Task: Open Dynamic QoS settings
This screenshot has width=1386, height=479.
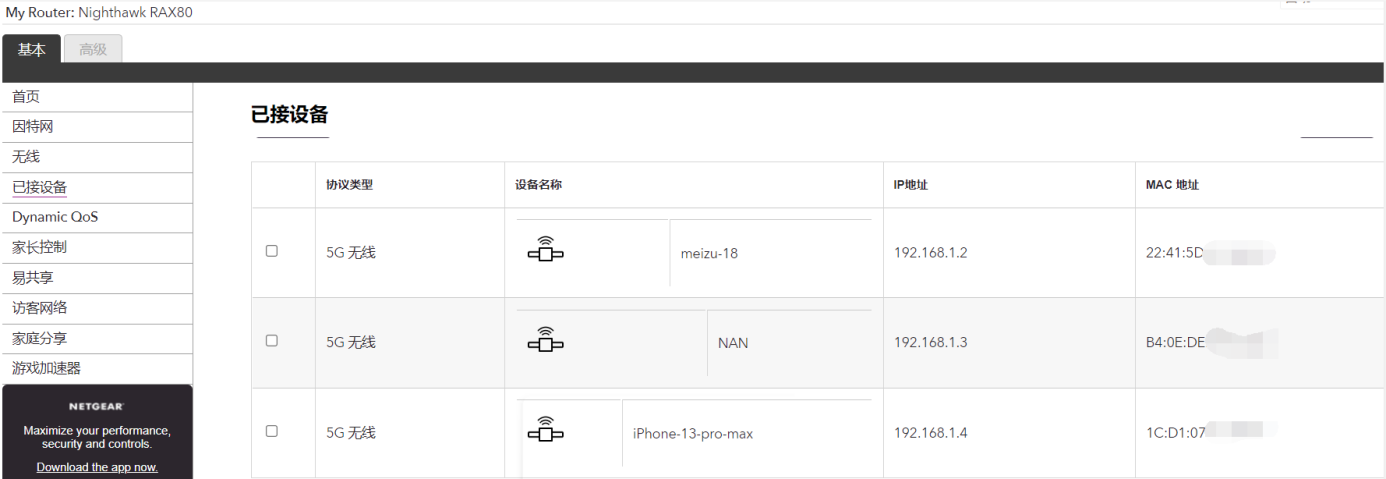Action: (55, 217)
